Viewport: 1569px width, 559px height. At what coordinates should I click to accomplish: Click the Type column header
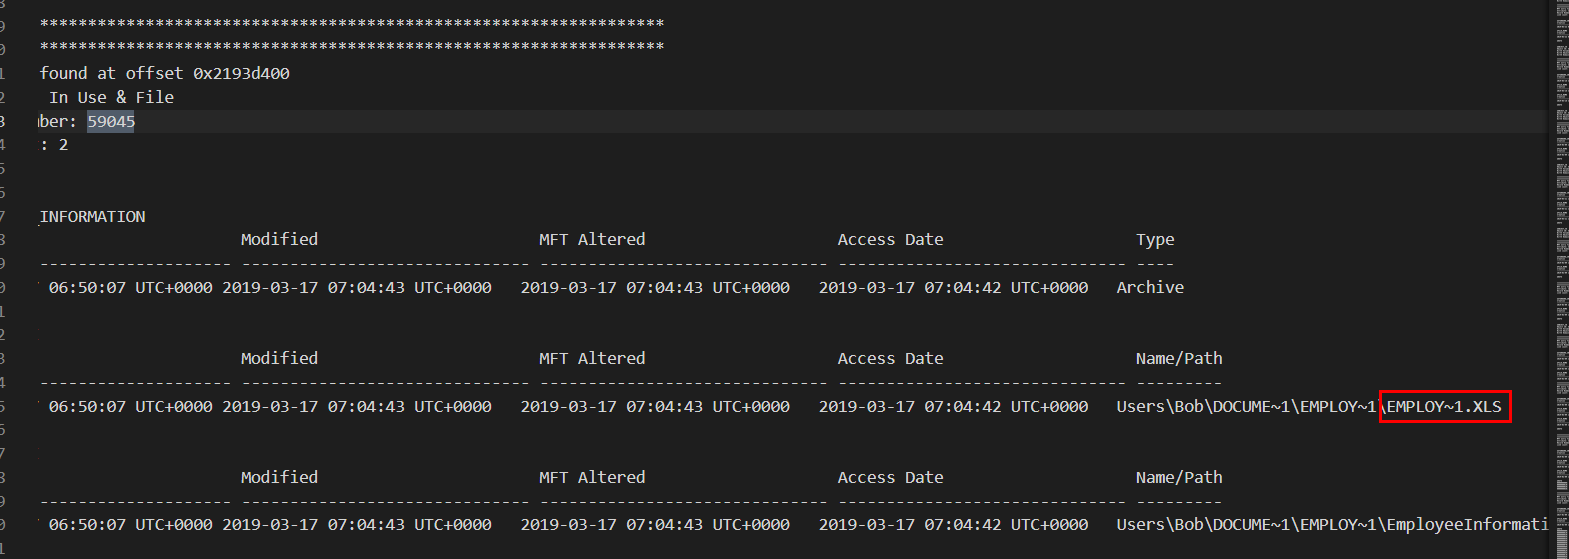1155,239
